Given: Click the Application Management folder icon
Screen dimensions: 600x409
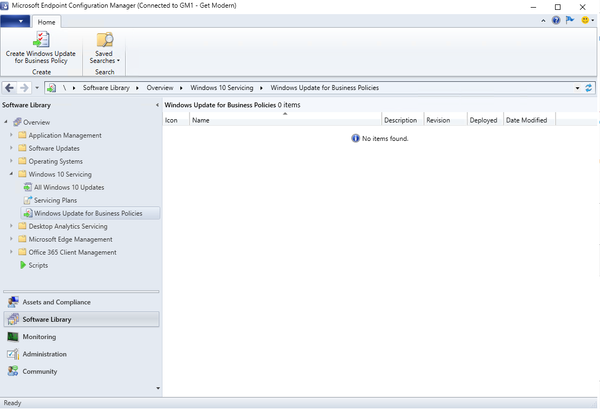Looking at the screenshot, I should click(22, 135).
